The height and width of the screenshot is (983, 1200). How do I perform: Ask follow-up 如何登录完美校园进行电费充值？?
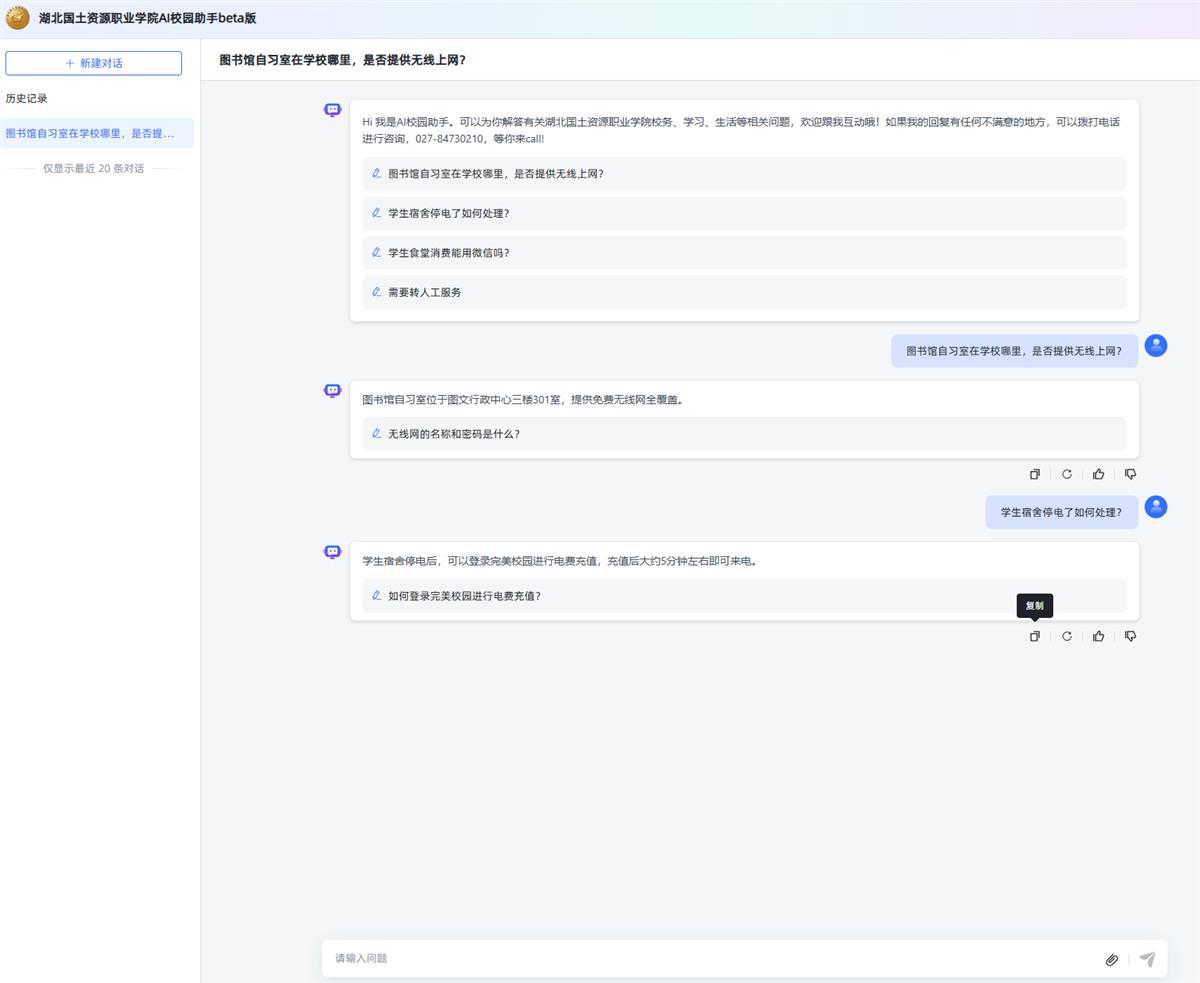(x=744, y=596)
